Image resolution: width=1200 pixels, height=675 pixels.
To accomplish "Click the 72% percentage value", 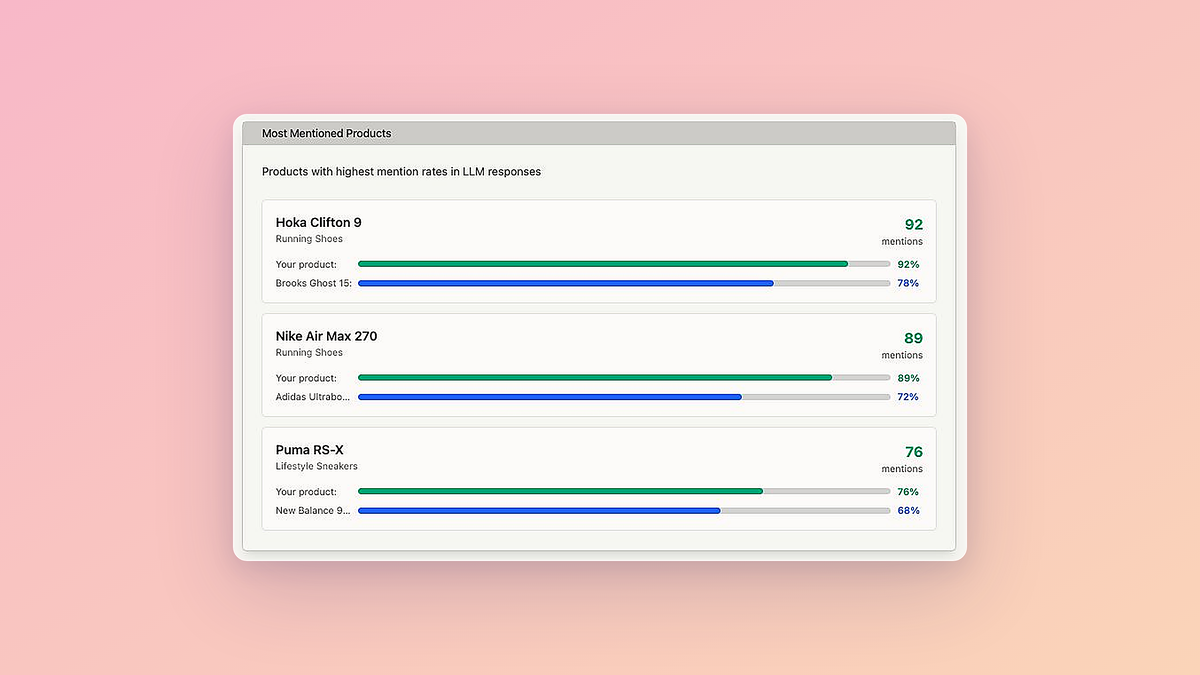I will point(908,398).
